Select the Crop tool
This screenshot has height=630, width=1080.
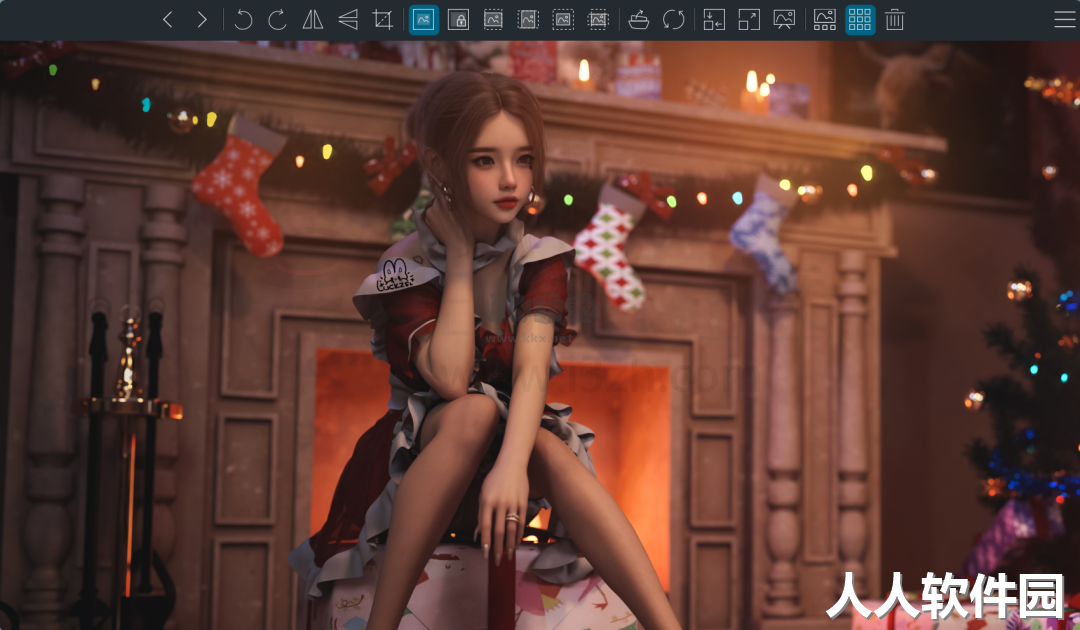383,20
